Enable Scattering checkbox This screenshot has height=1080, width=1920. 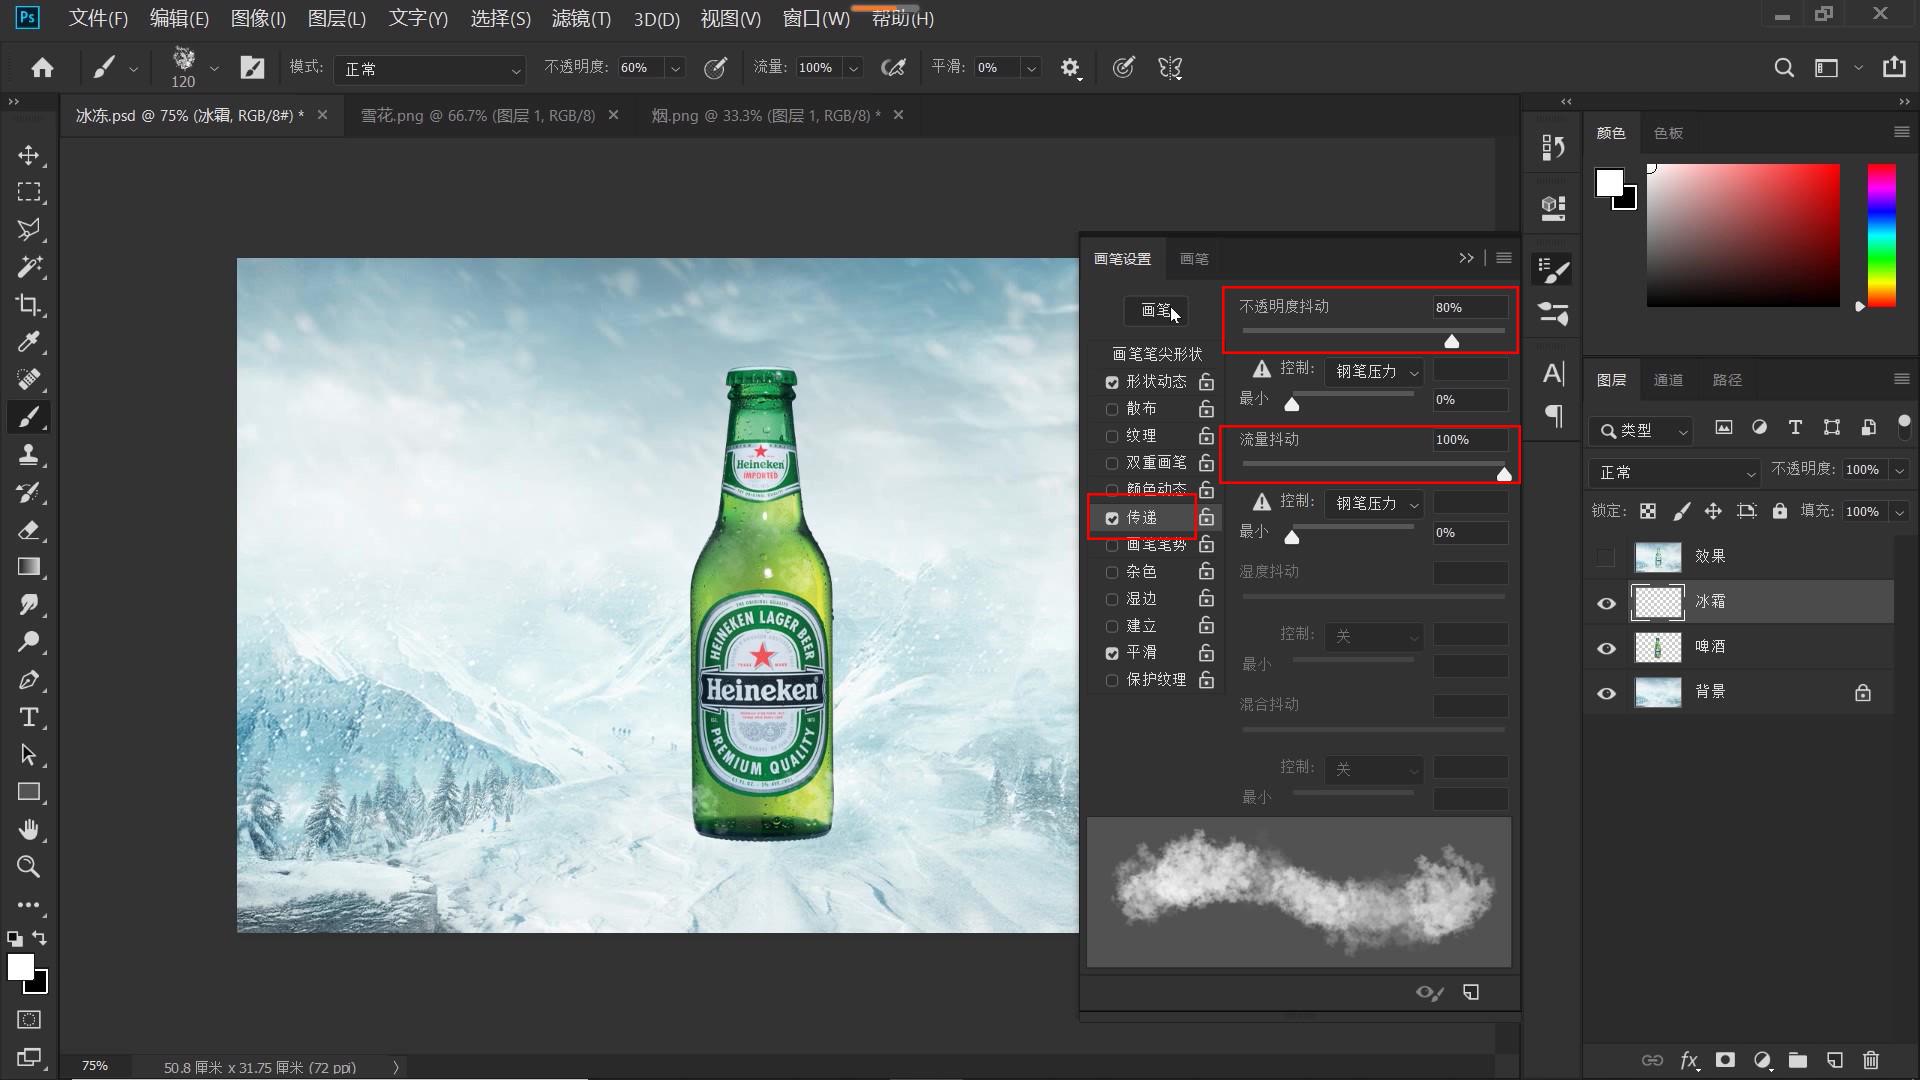(1112, 409)
